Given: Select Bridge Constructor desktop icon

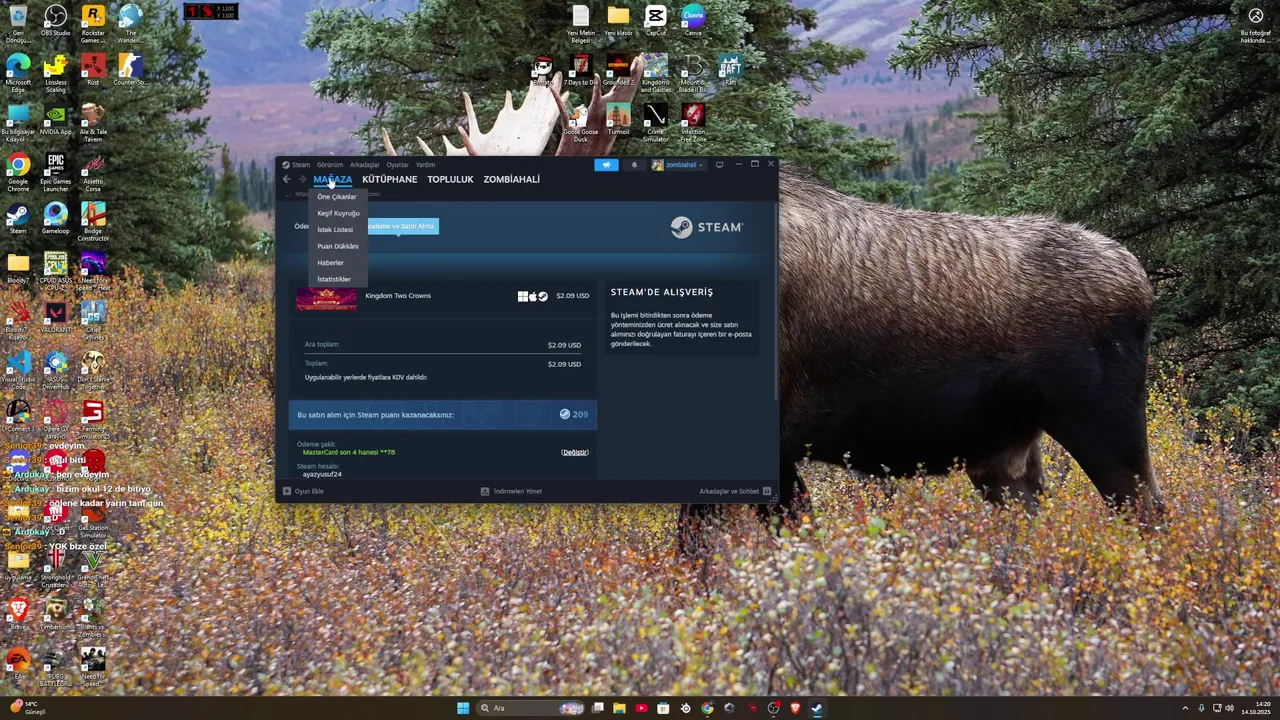Looking at the screenshot, I should pos(93,222).
